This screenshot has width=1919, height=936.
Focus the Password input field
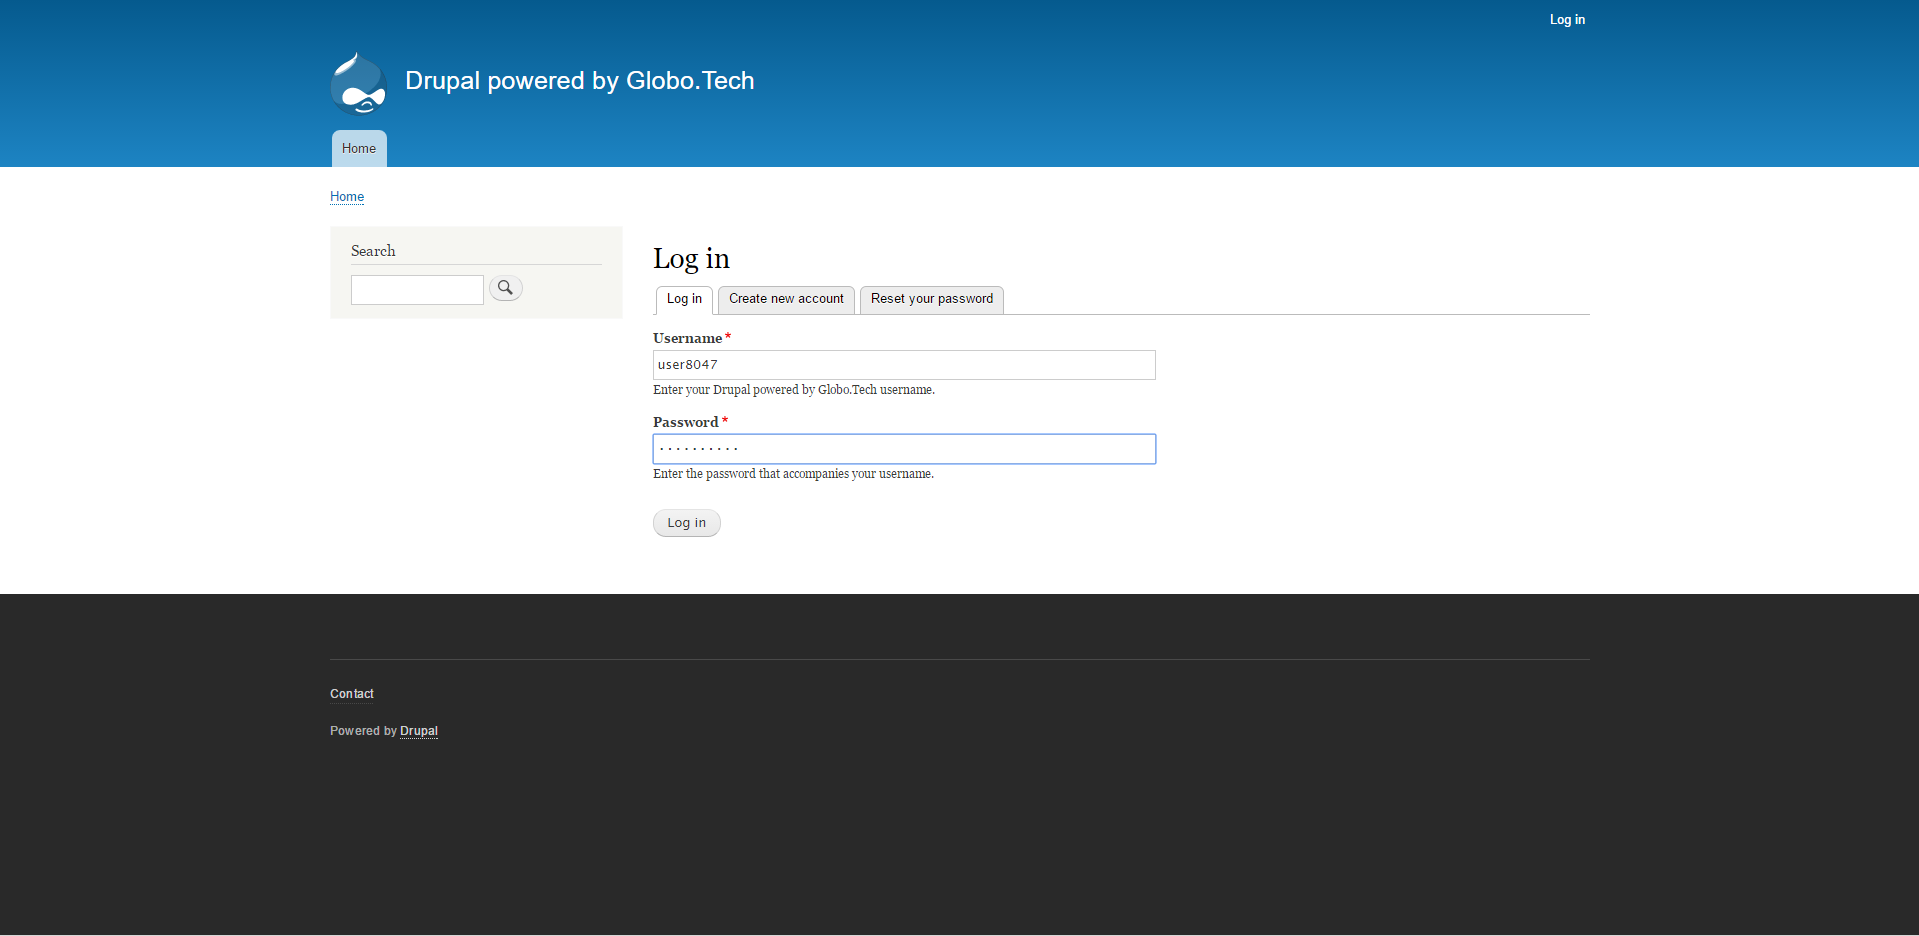904,449
